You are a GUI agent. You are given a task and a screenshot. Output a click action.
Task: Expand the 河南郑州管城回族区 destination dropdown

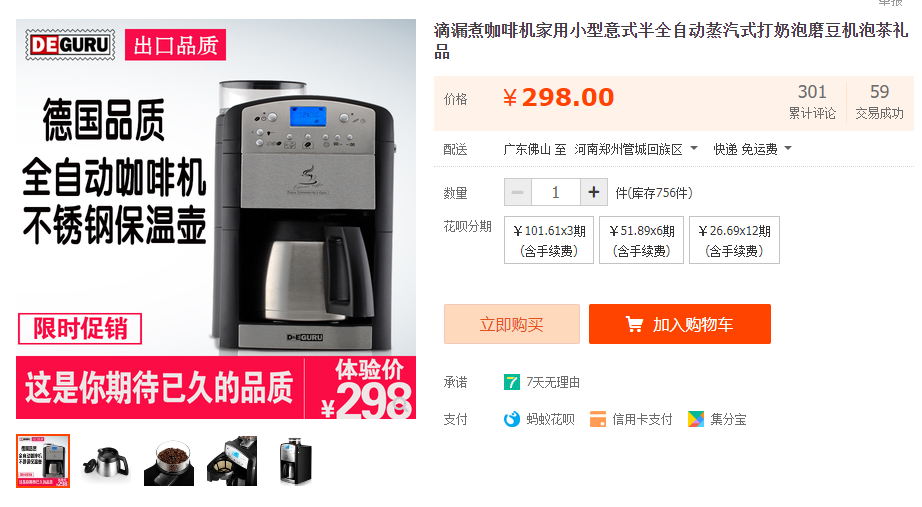[693, 148]
